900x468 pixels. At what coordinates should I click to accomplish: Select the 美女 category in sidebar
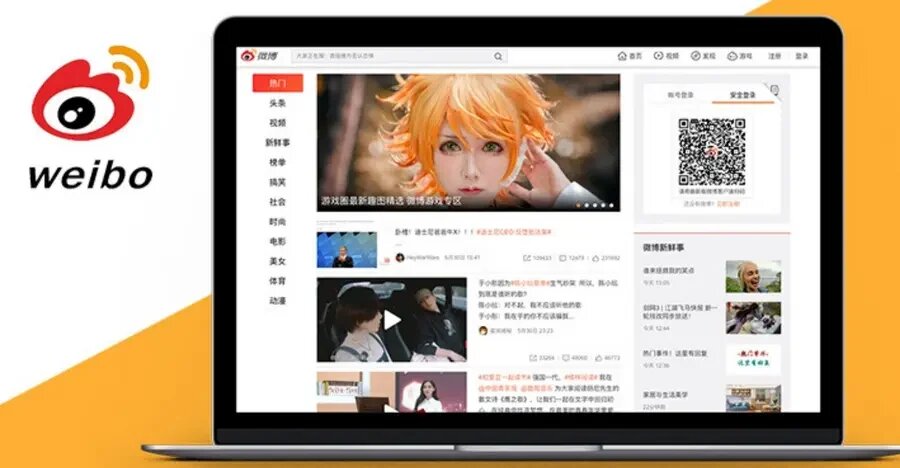coord(278,261)
